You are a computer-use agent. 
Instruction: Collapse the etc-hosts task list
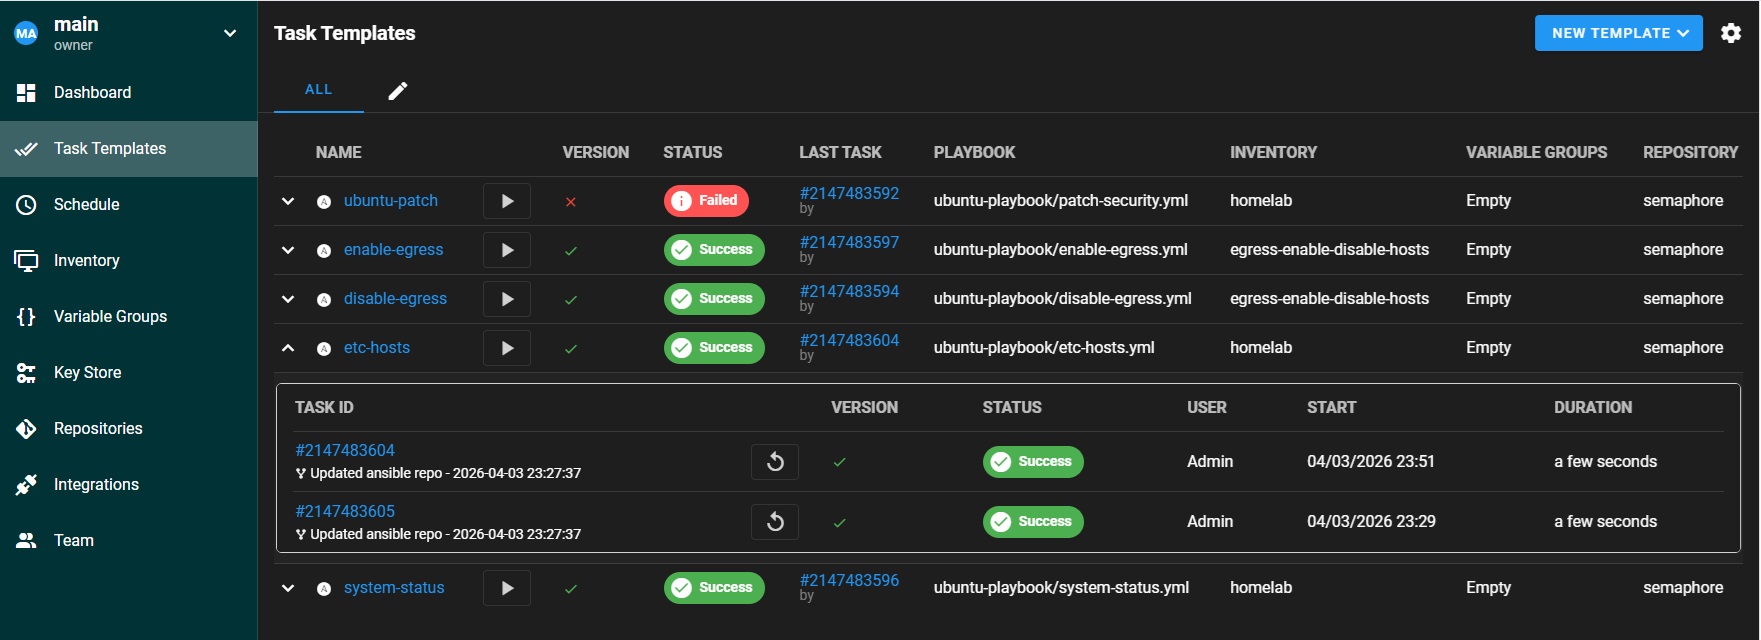(x=288, y=348)
